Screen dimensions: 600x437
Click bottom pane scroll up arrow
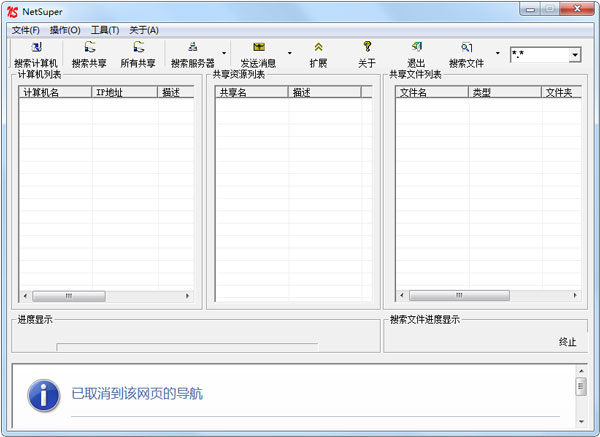point(581,371)
